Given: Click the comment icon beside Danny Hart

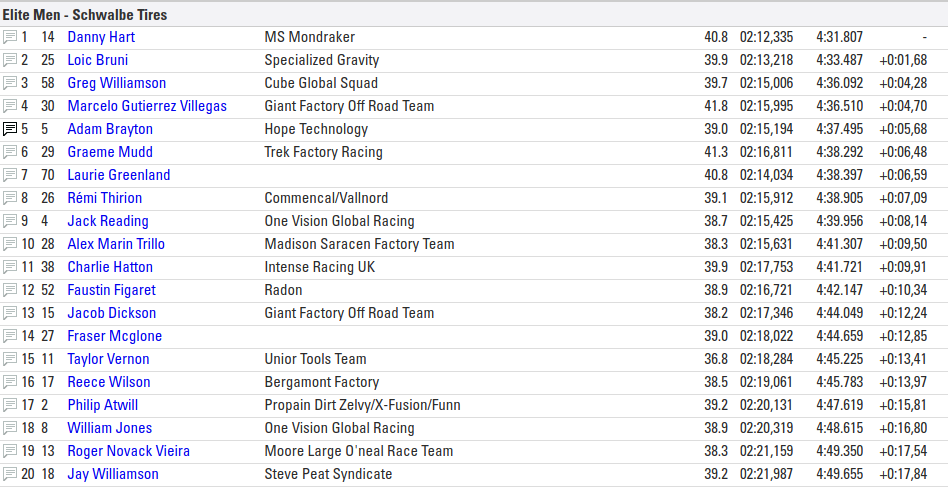Looking at the screenshot, I should pyautogui.click(x=10, y=37).
